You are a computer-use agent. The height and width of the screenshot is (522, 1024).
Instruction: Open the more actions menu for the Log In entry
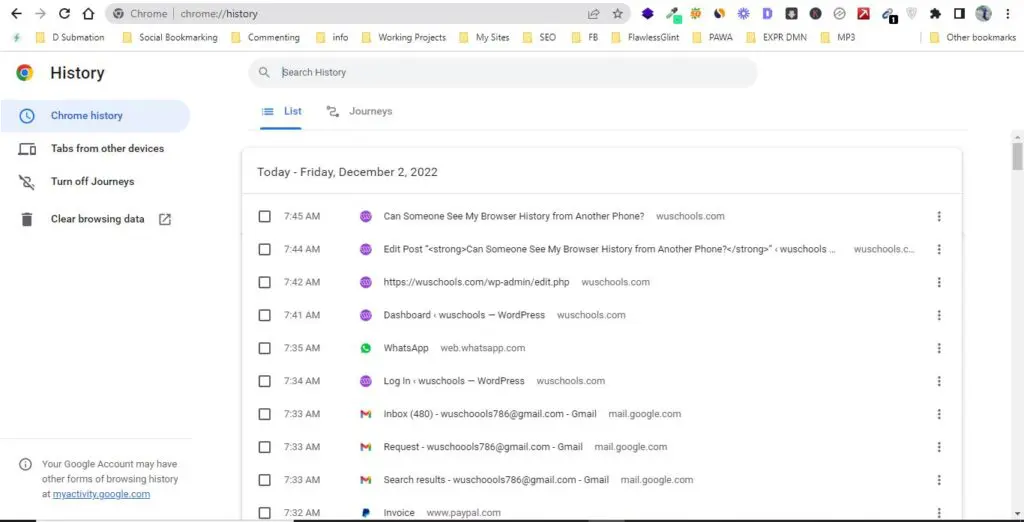coord(939,381)
